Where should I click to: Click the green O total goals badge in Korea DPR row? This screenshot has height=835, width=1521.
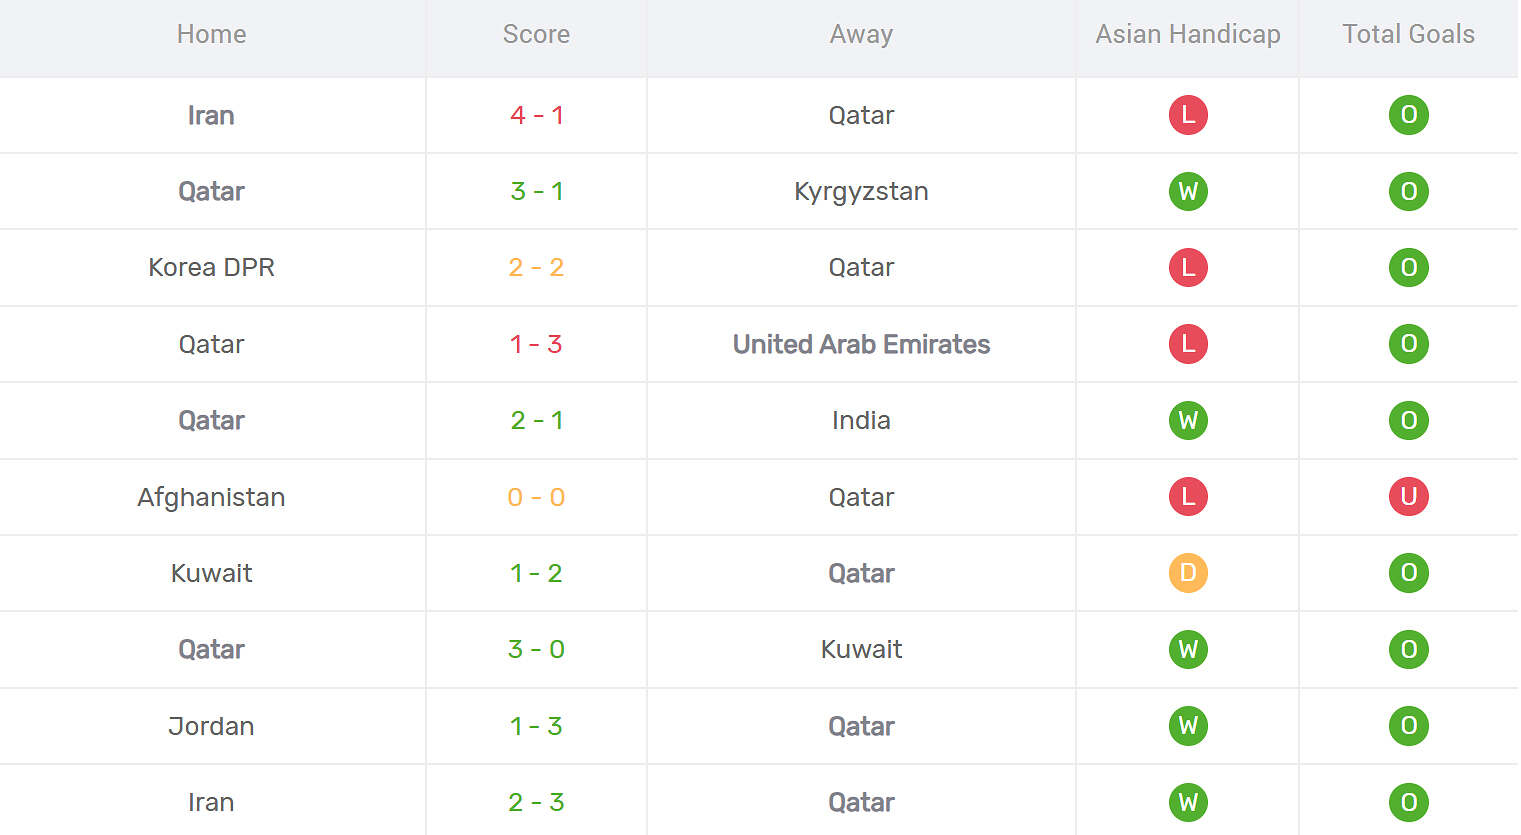pyautogui.click(x=1408, y=267)
